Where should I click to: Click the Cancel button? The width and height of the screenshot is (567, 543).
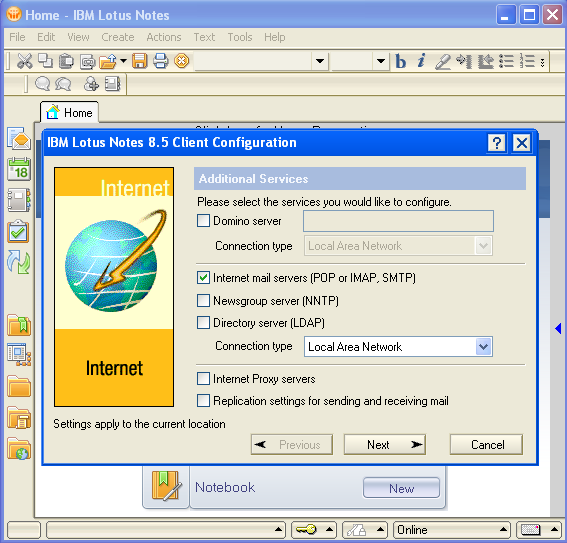(x=486, y=444)
